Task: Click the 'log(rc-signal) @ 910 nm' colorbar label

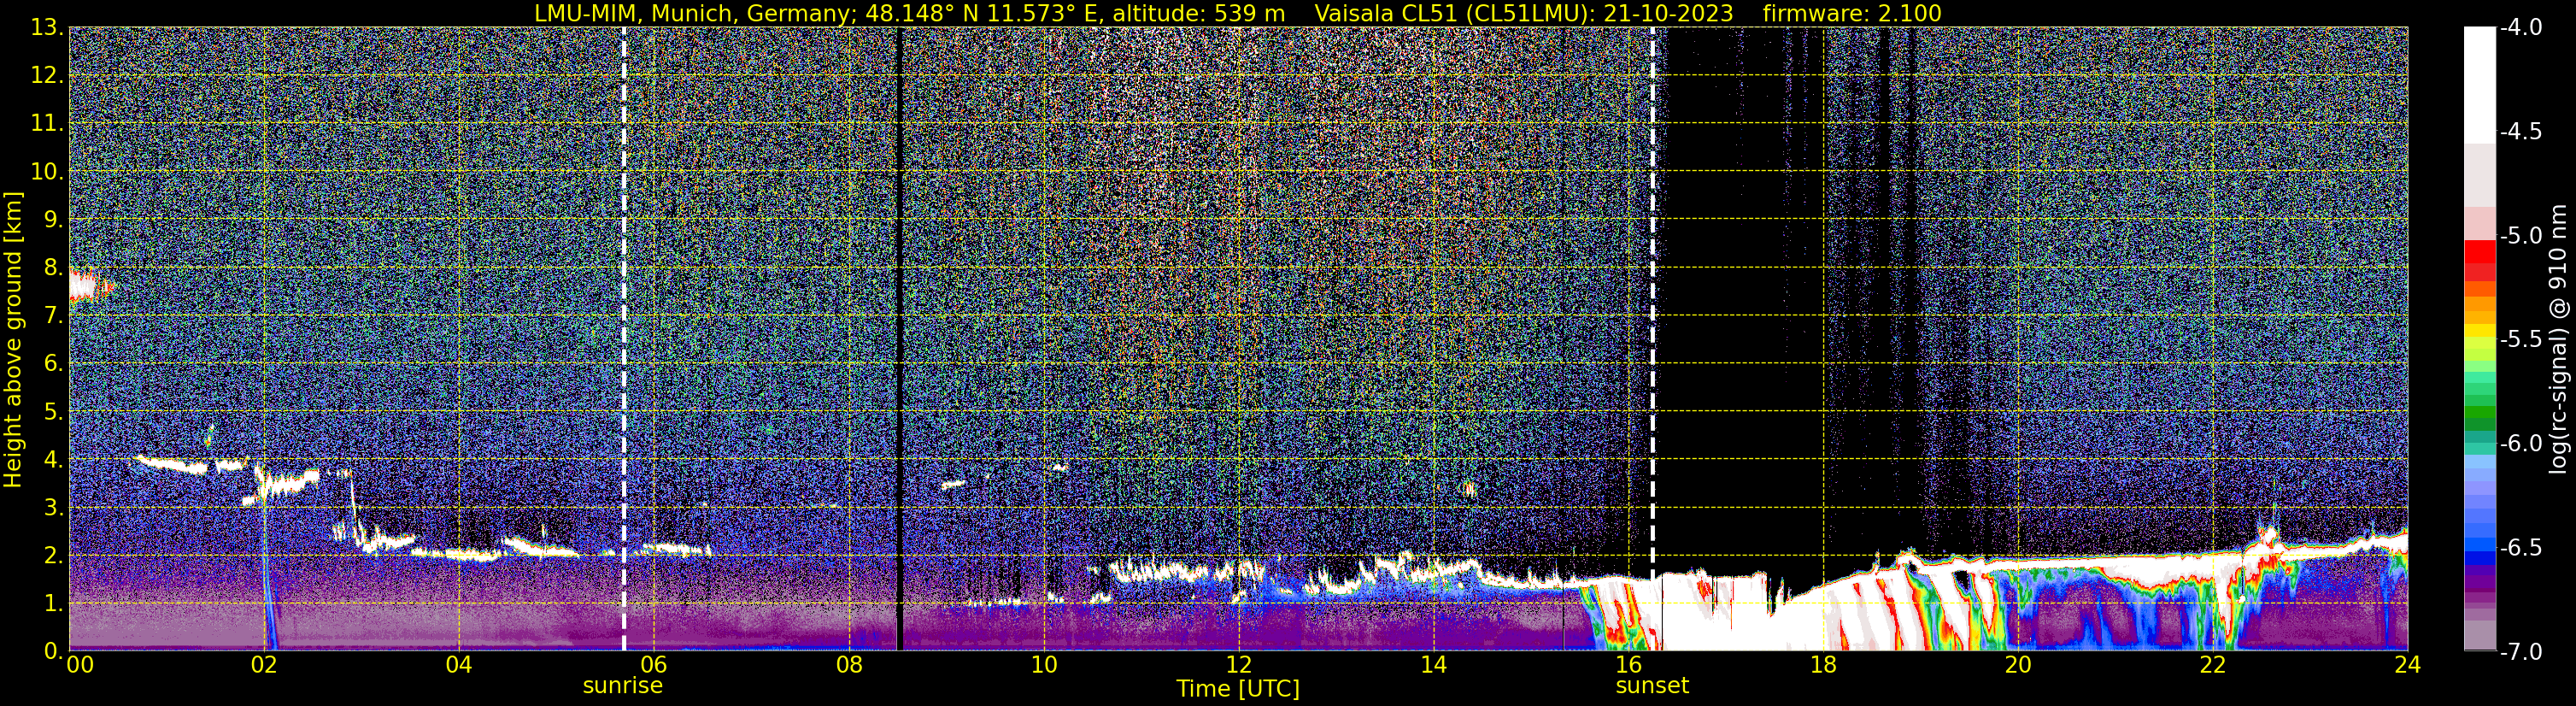Action: 2559,340
